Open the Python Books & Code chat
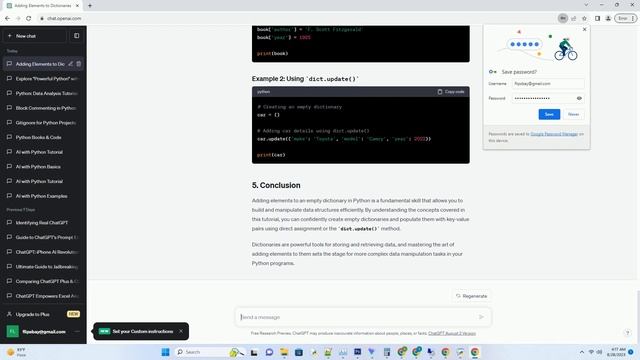Screen dimensions: 640x360 [x=43, y=138]
